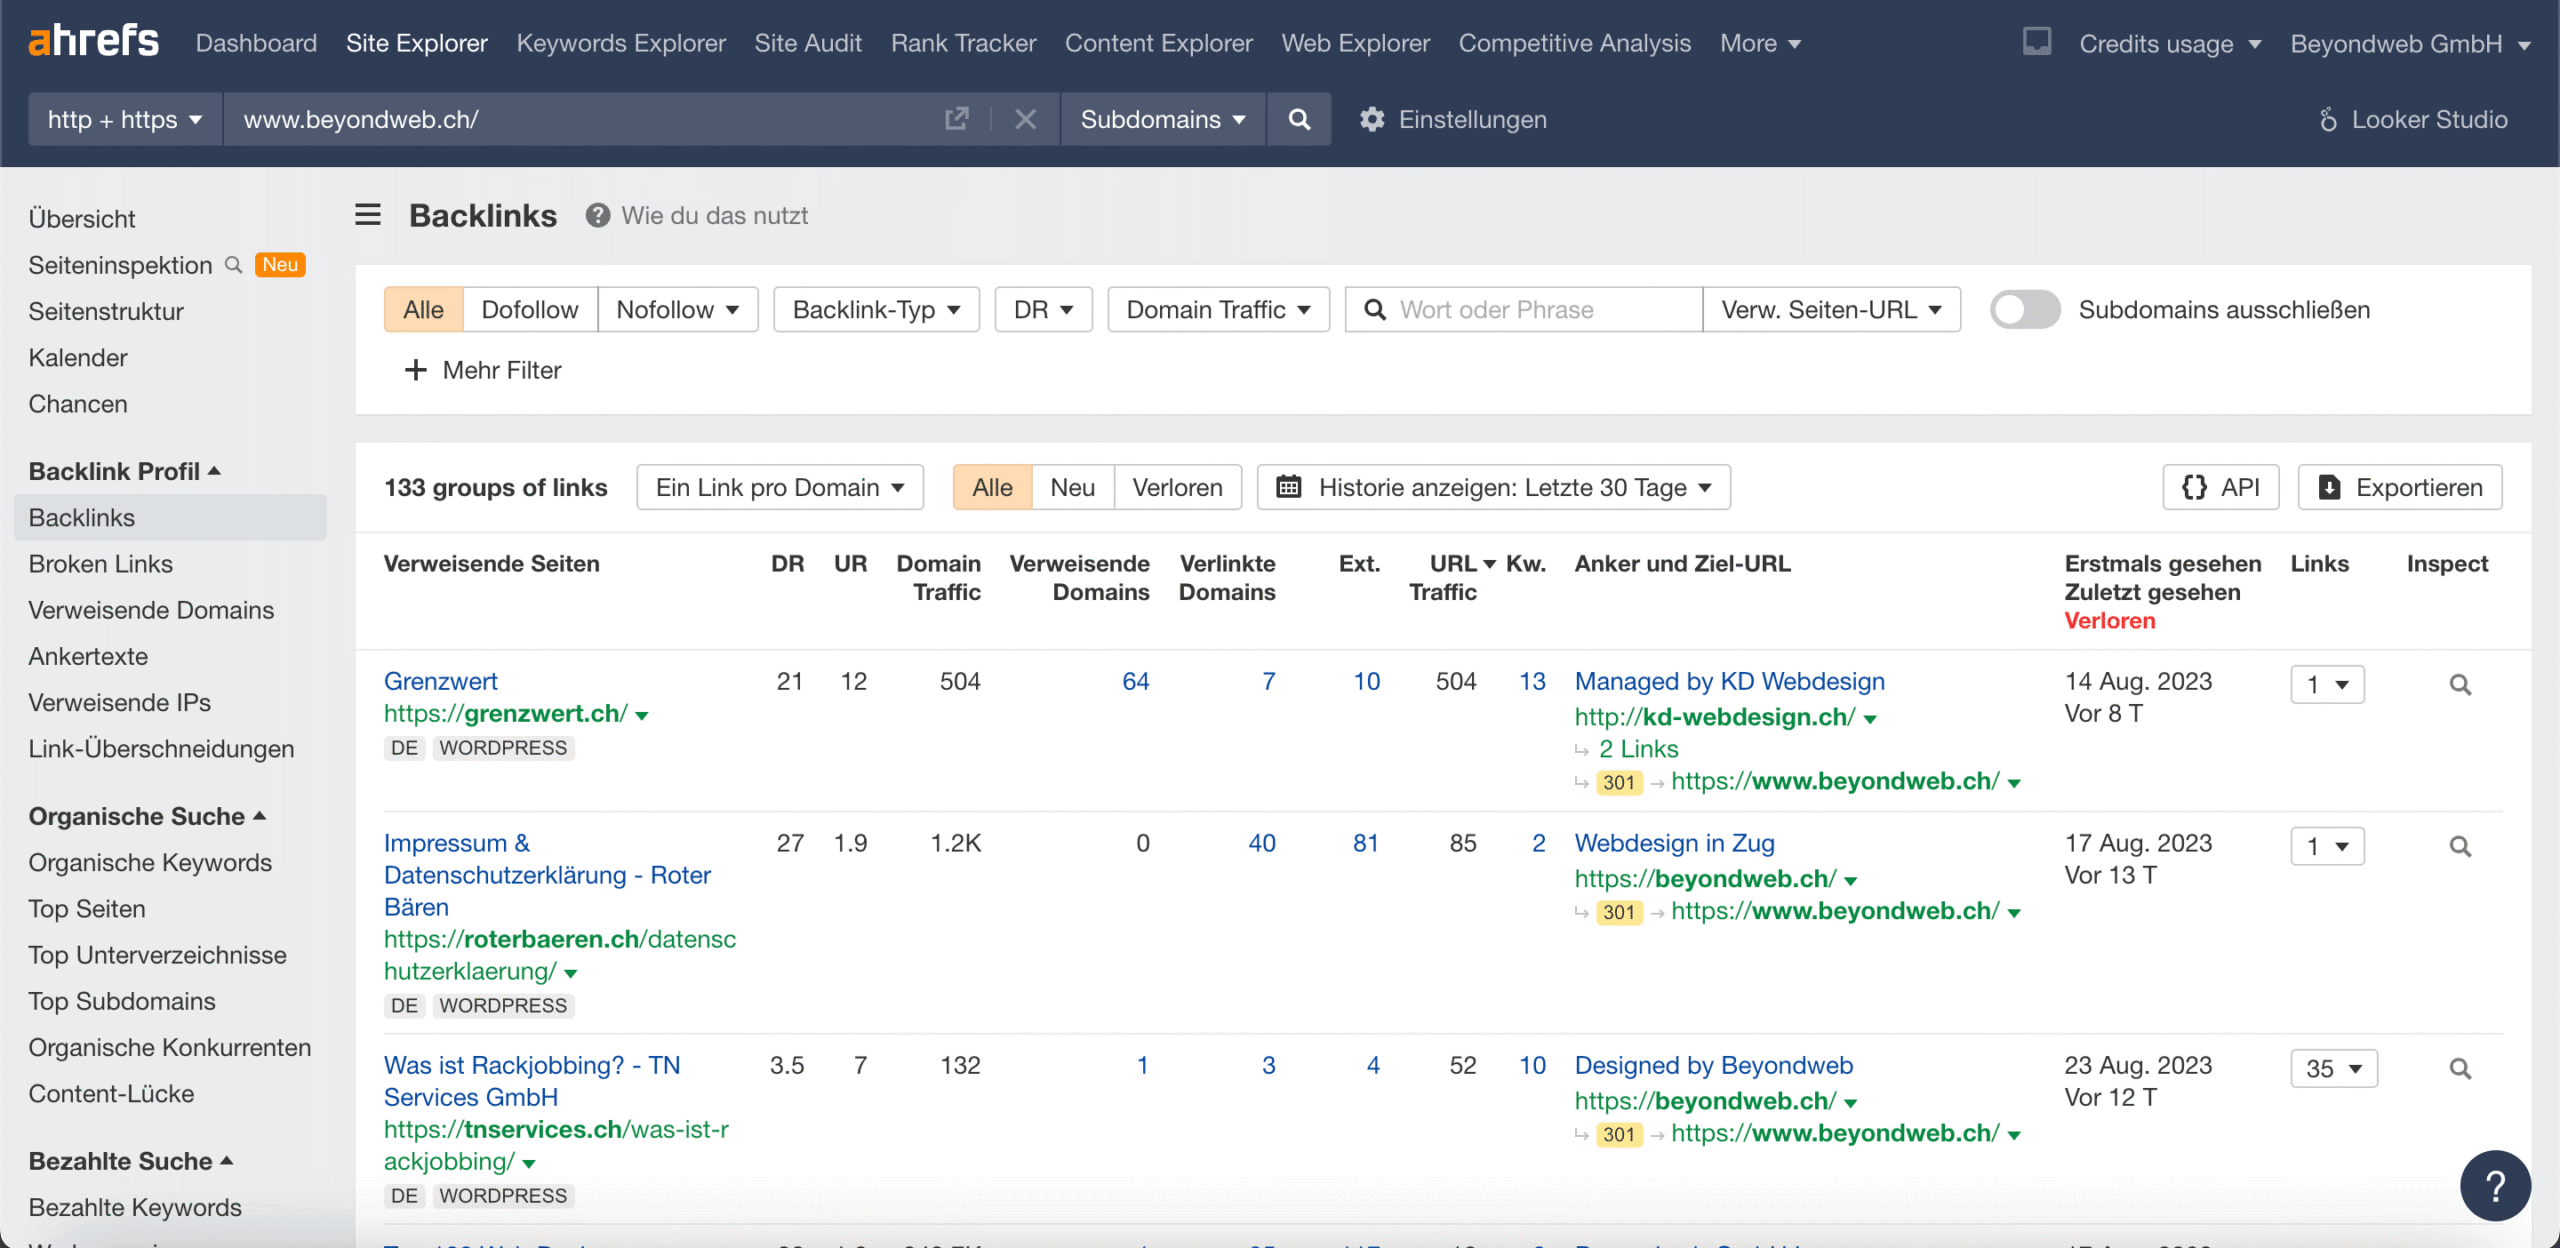The image size is (2560, 1248).
Task: Collapse the Bezahlte Suche section
Action: point(131,1161)
